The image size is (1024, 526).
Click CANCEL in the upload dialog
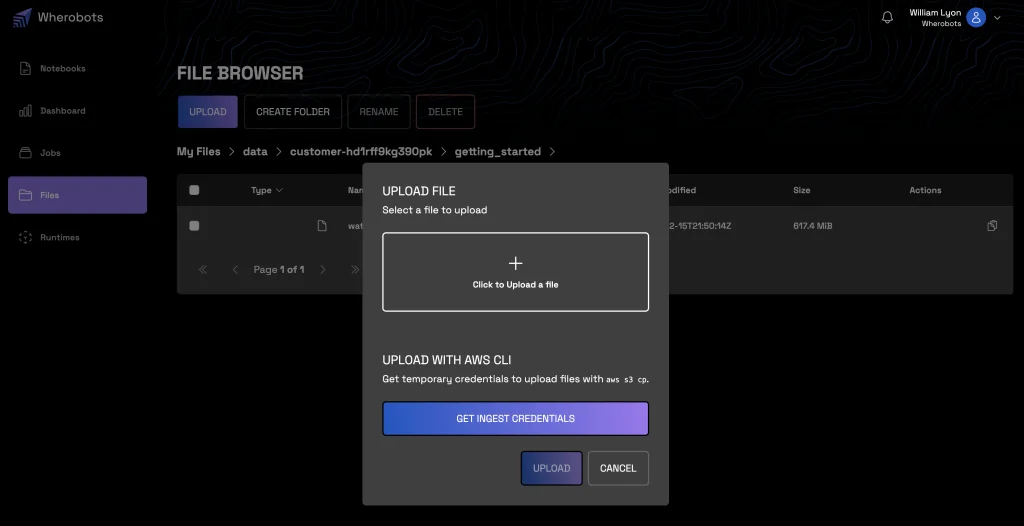pos(618,468)
